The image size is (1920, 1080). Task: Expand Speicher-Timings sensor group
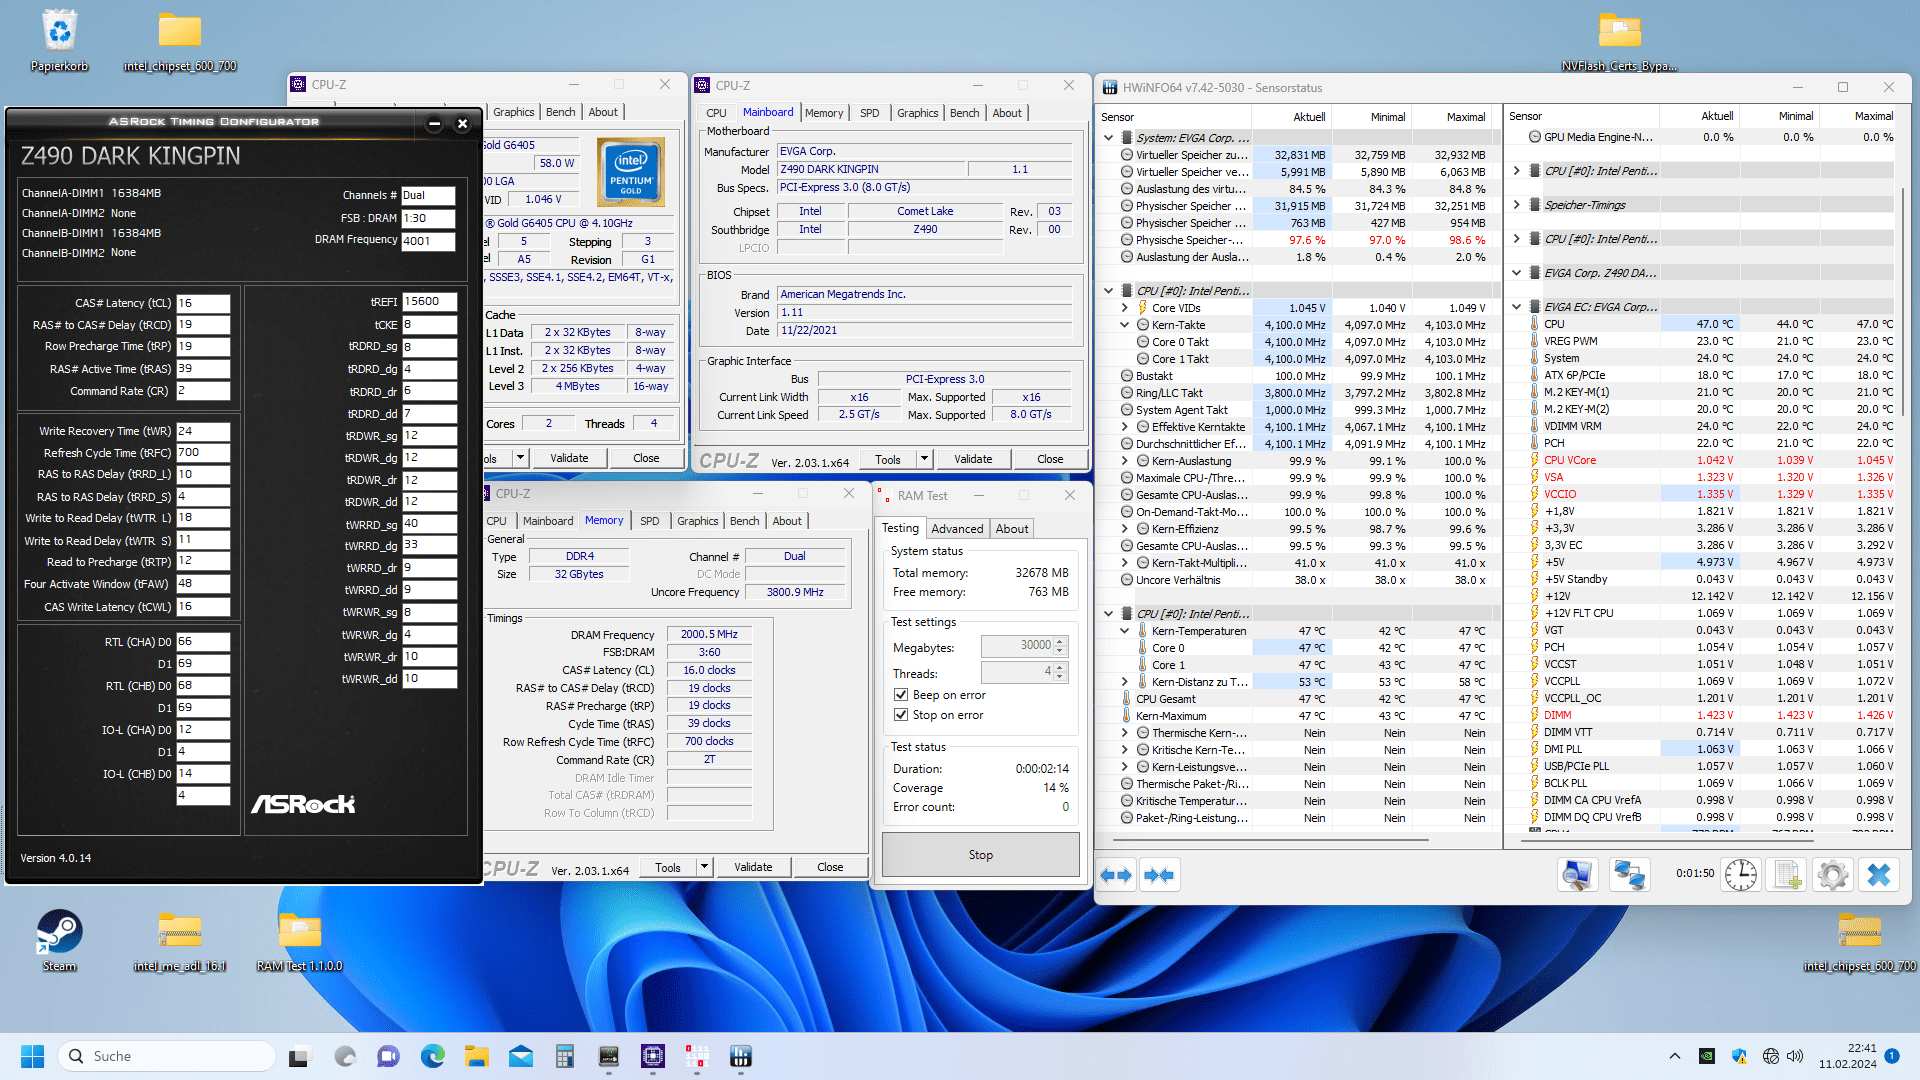[x=1516, y=205]
